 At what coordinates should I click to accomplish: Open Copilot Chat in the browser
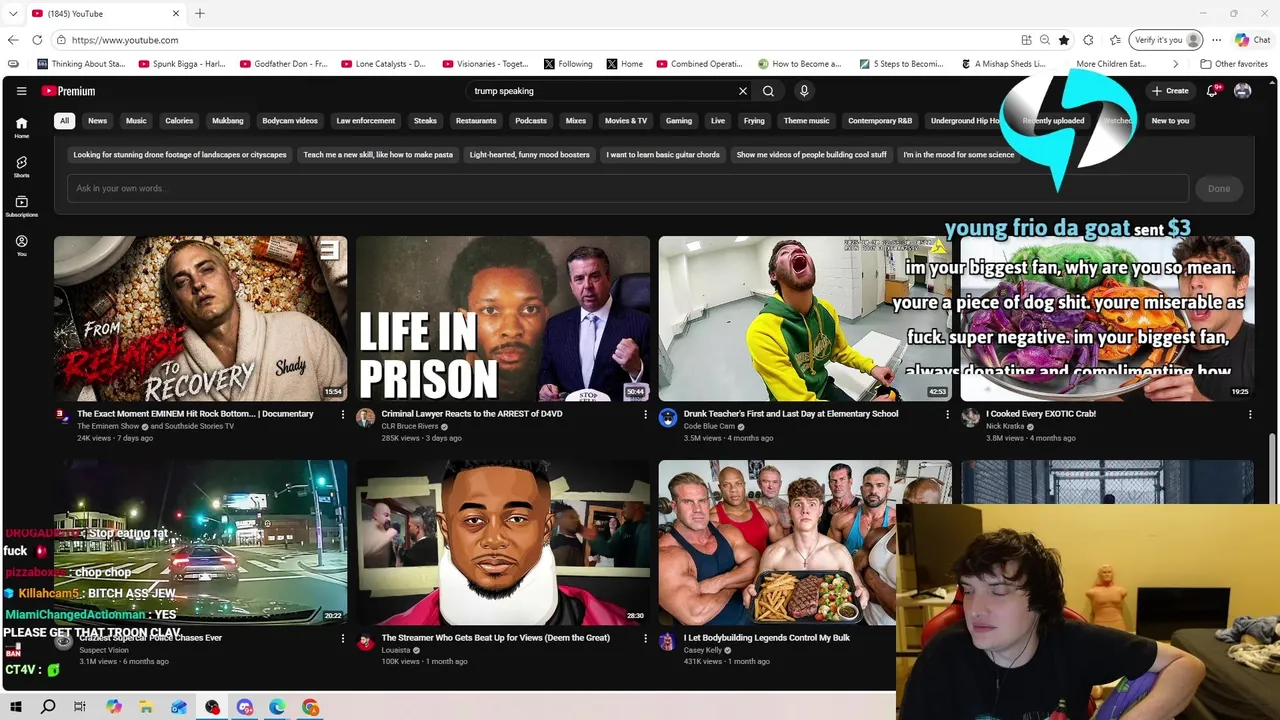[x=1253, y=40]
